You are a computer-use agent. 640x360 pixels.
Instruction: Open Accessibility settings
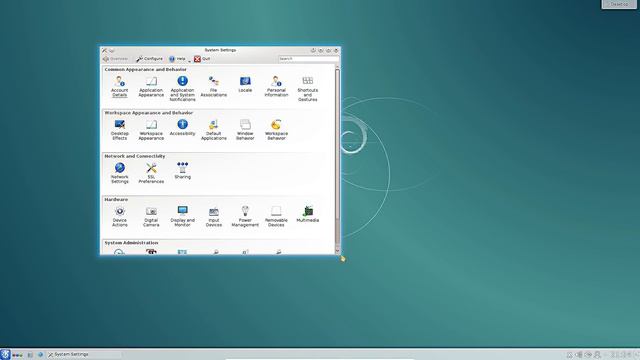point(182,127)
